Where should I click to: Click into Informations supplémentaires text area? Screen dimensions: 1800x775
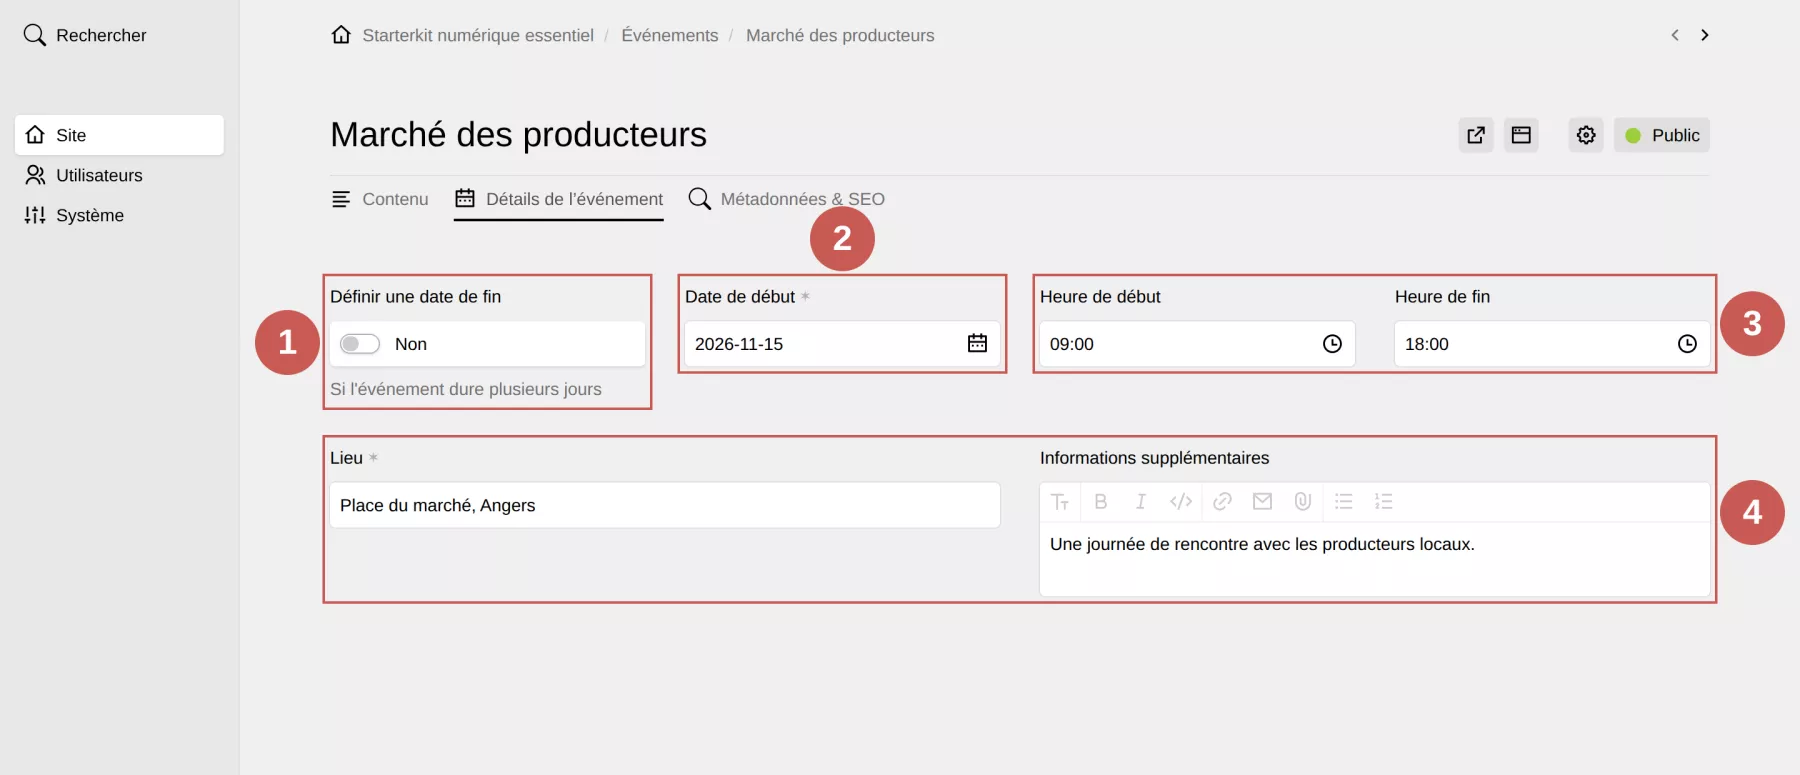tap(1375, 559)
